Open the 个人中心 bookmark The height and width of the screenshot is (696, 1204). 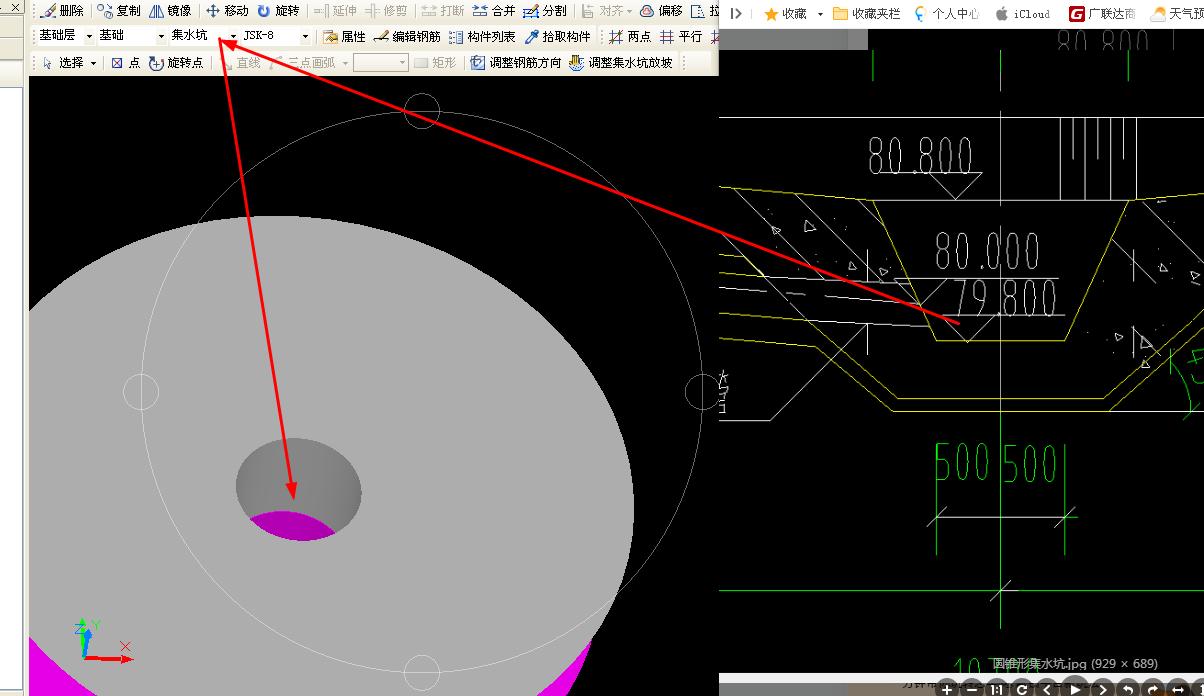click(946, 14)
